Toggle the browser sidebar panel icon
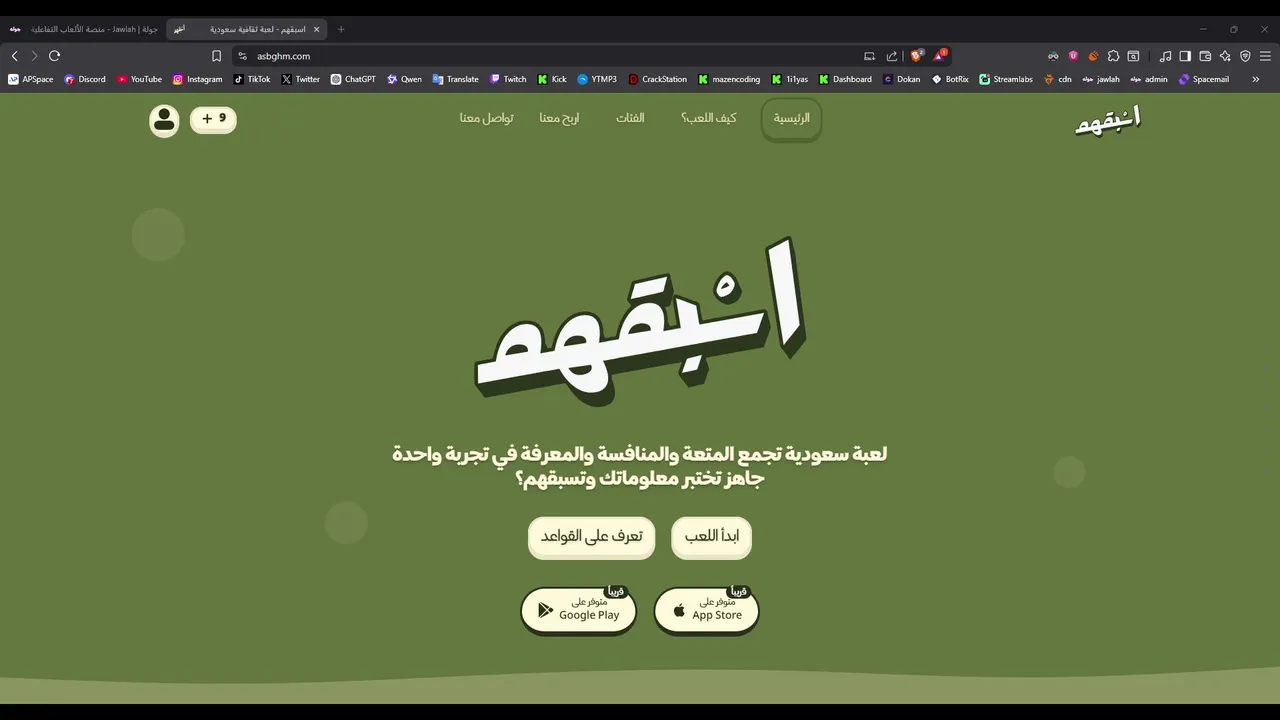This screenshot has height=720, width=1280. click(1185, 56)
